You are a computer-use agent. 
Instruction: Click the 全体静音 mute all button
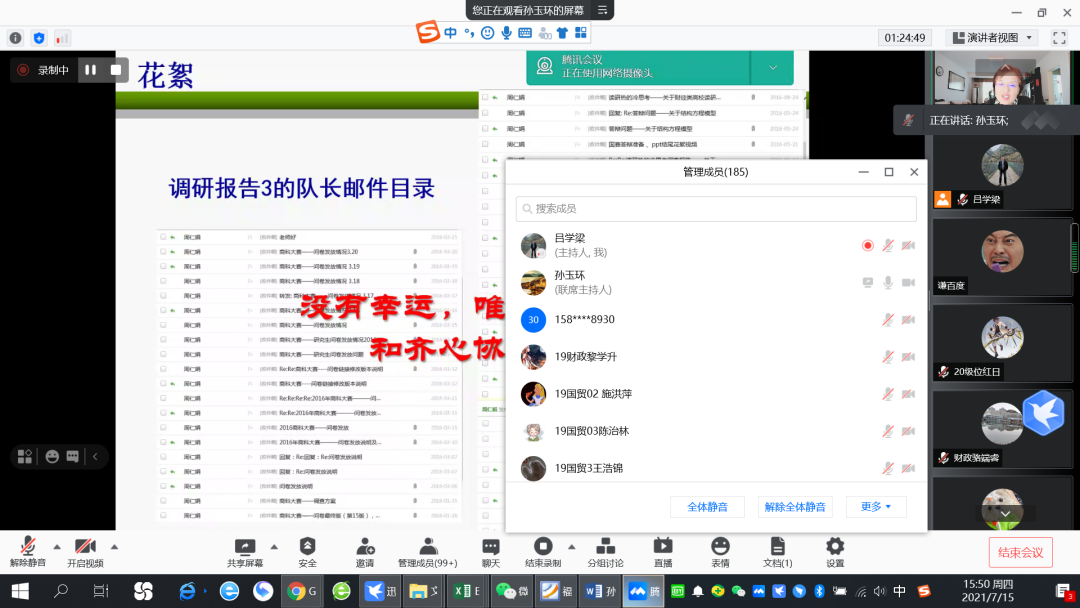point(707,507)
